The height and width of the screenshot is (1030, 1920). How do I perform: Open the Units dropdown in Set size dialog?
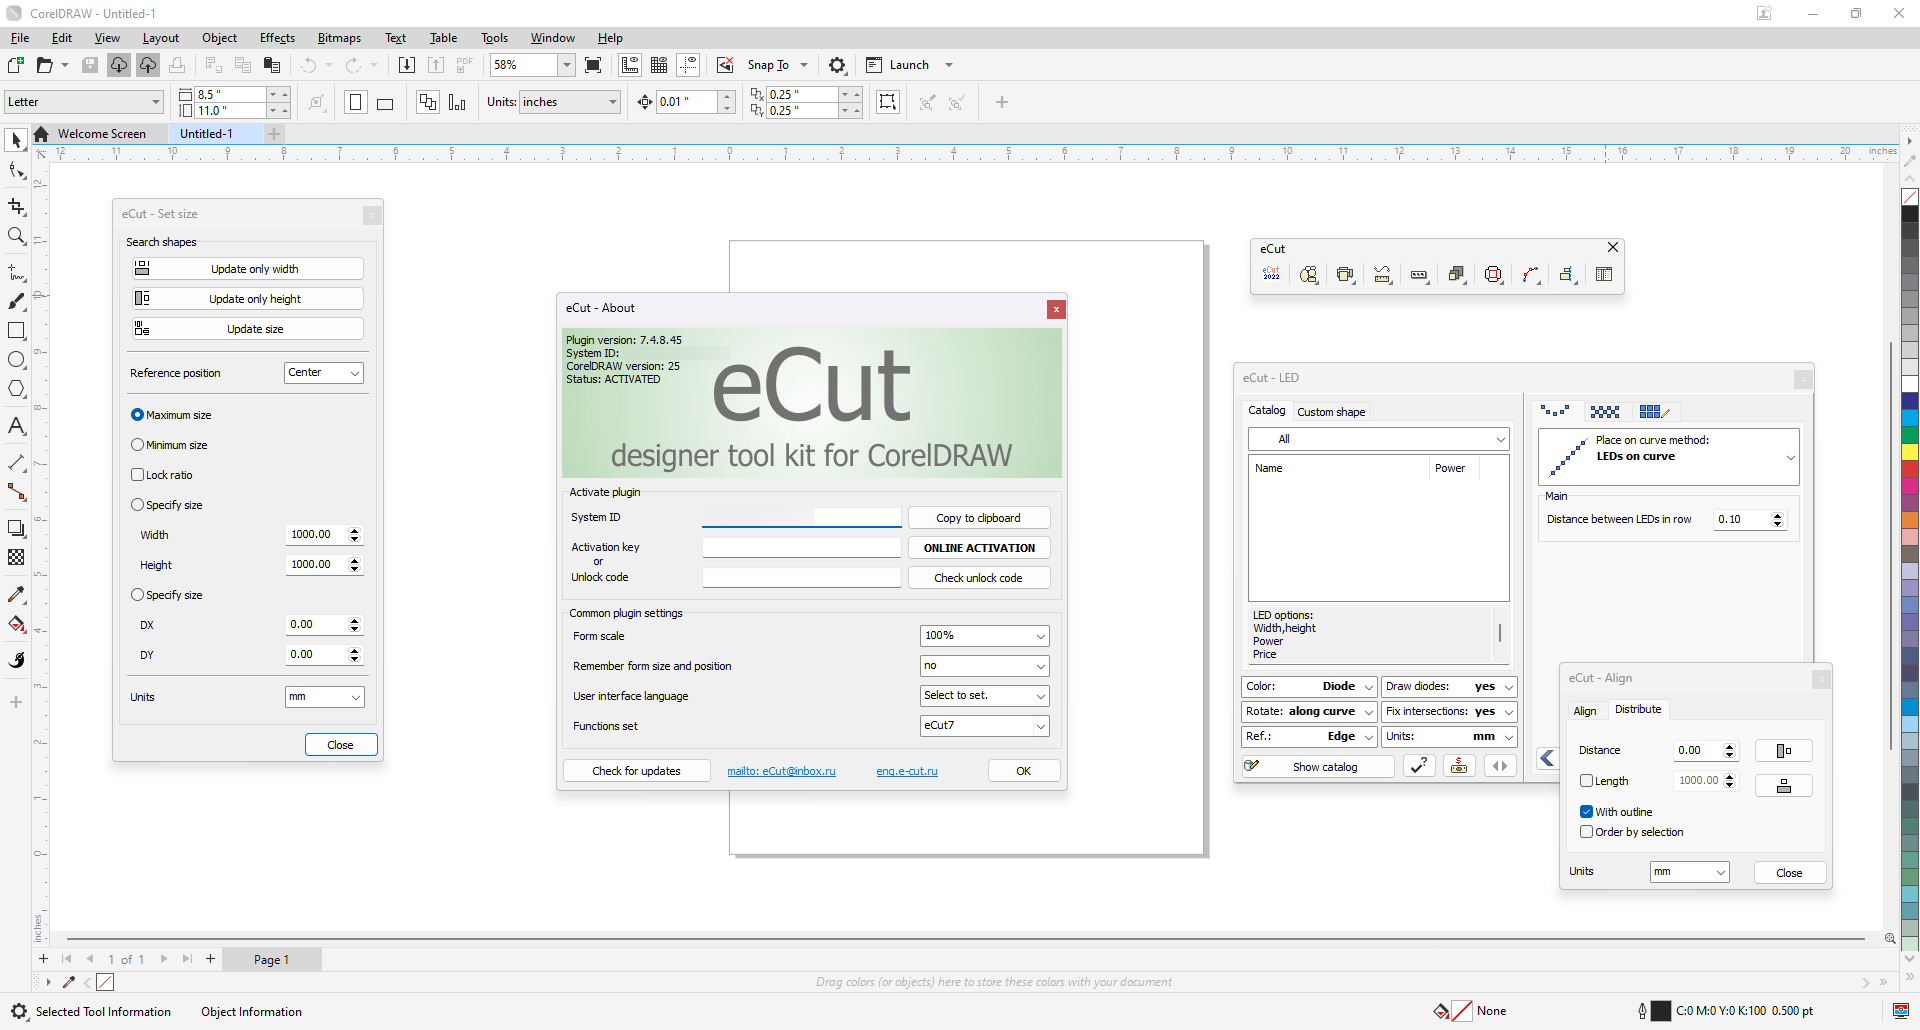tap(324, 697)
